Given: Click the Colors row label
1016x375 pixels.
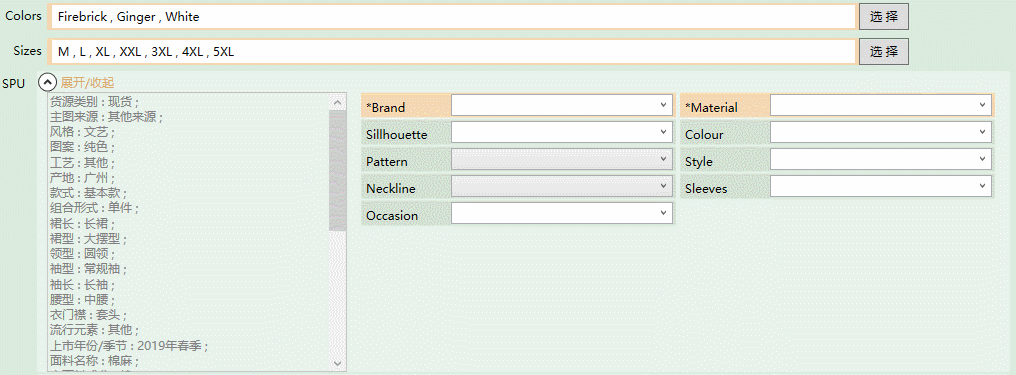Looking at the screenshot, I should pyautogui.click(x=23, y=16).
